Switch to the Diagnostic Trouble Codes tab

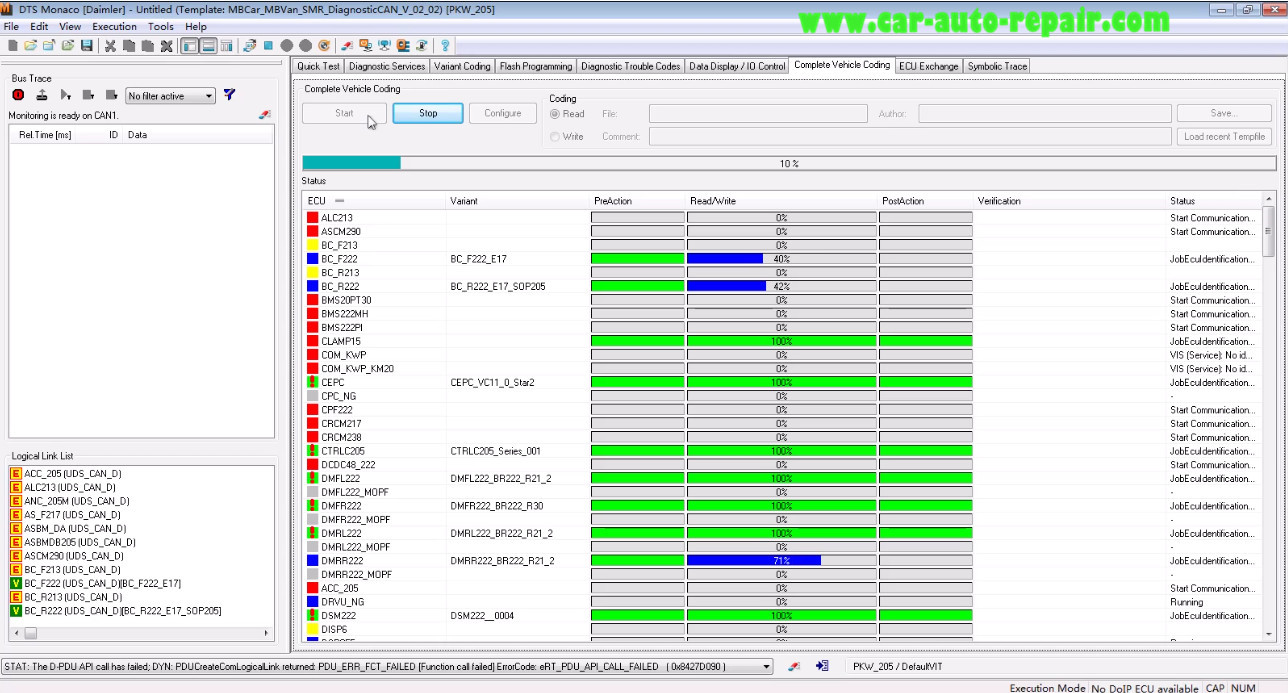(x=631, y=66)
